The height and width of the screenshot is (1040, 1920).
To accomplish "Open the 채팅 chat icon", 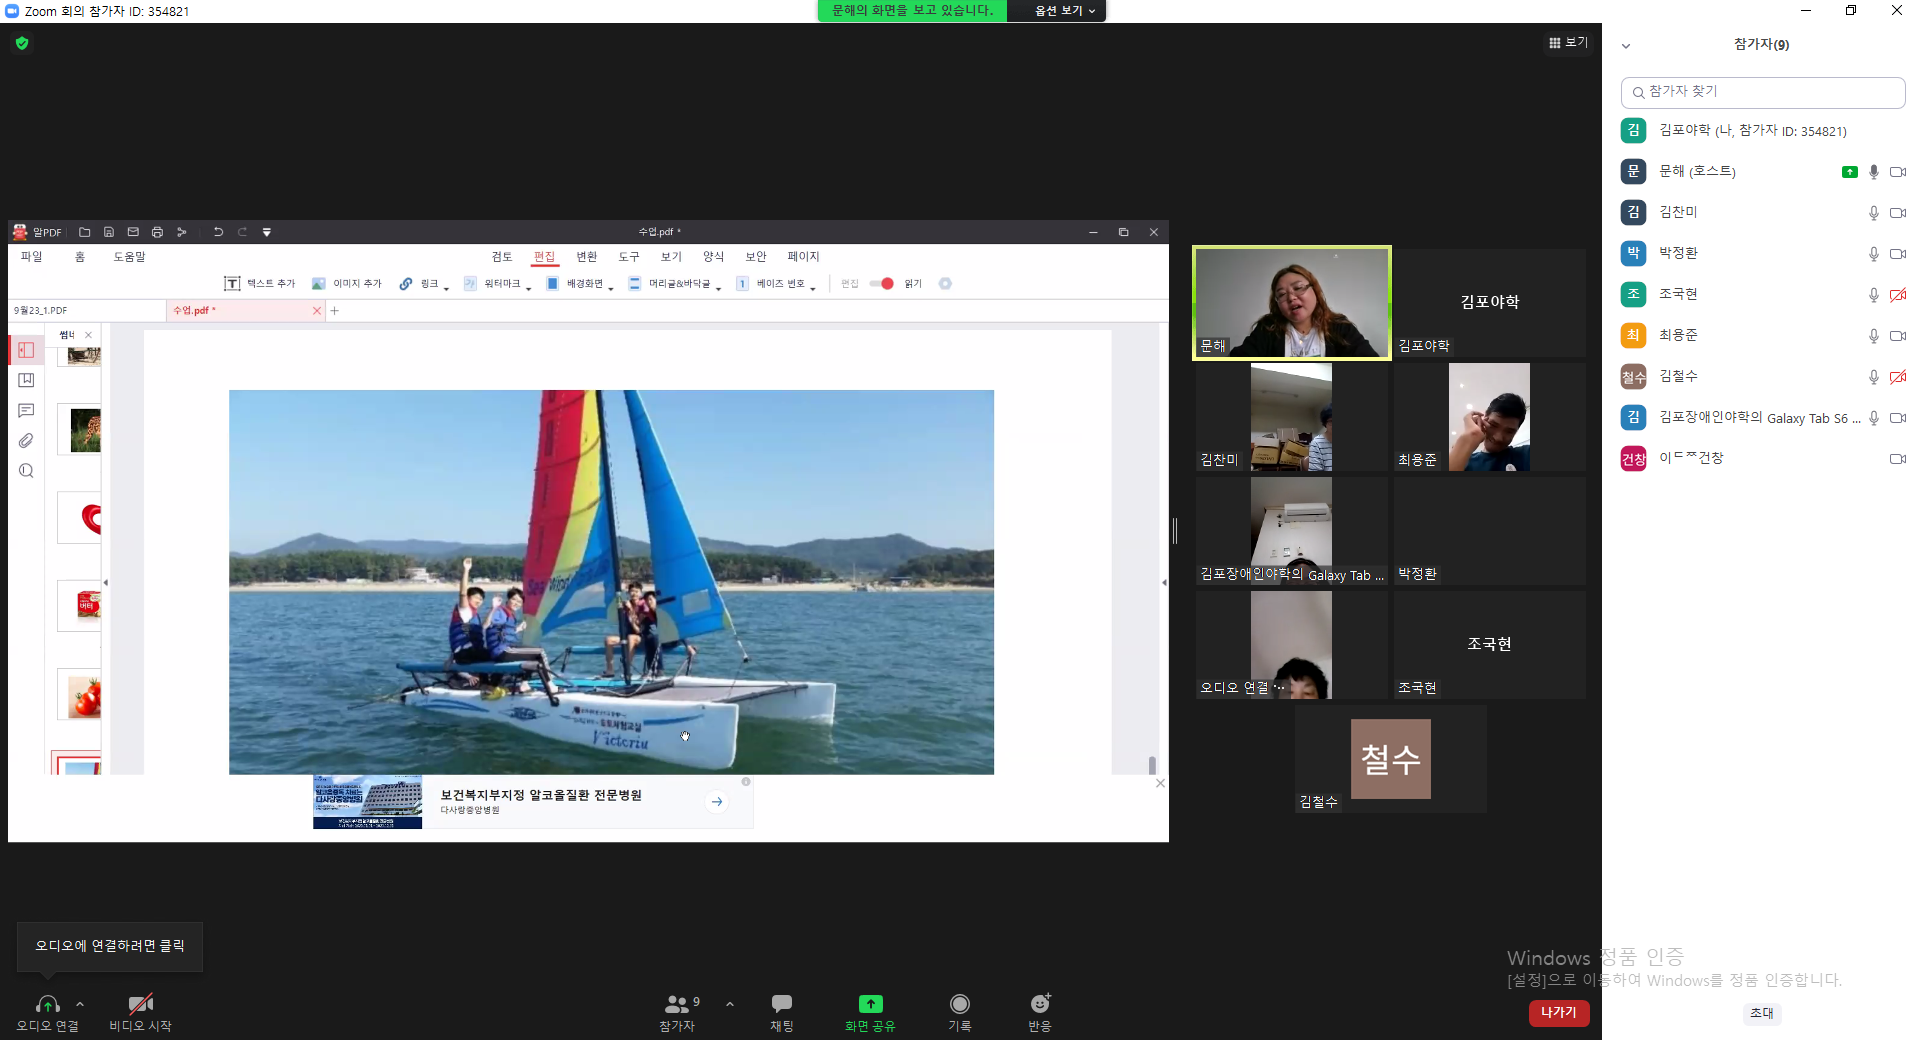I will pos(782,1003).
